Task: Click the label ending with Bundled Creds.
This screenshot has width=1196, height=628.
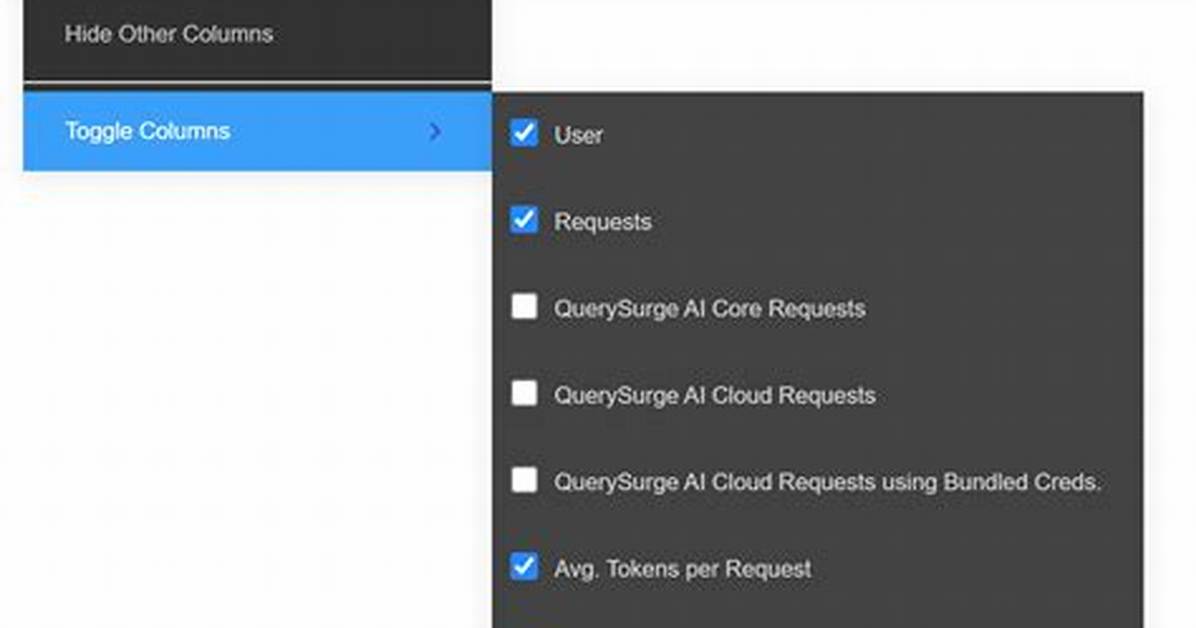Action: 828,482
